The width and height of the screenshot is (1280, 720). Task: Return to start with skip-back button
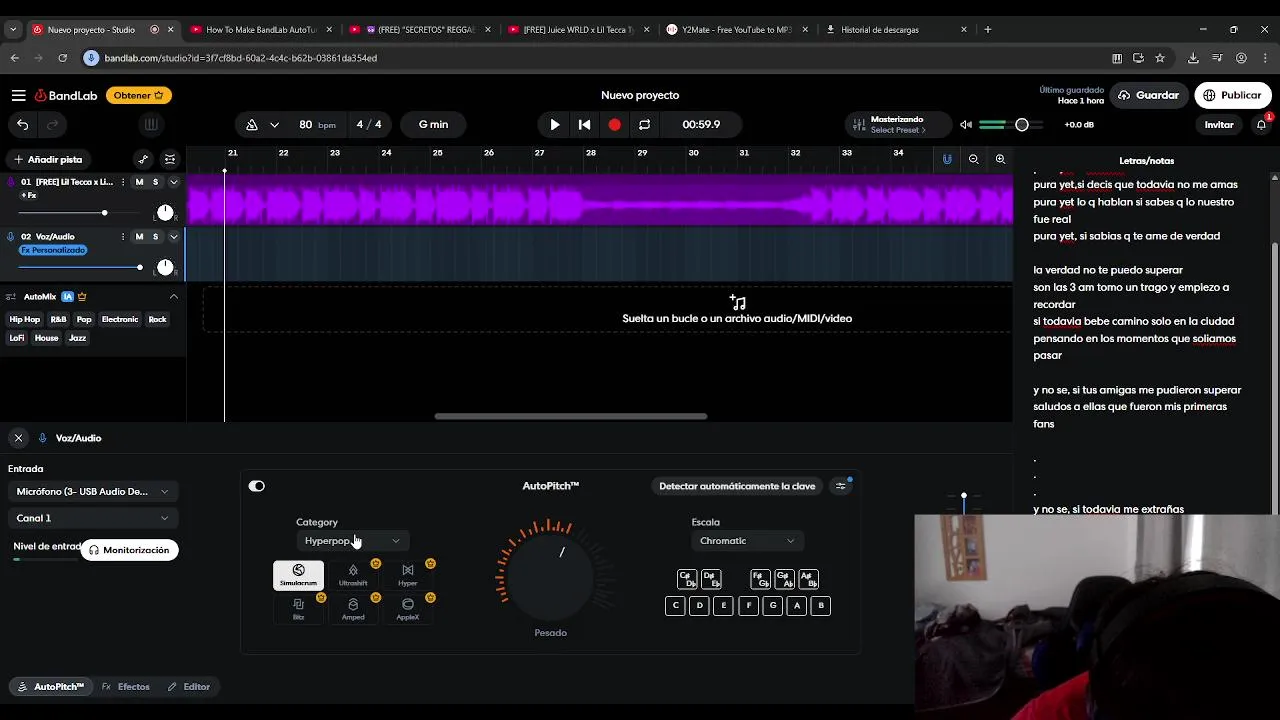(584, 125)
